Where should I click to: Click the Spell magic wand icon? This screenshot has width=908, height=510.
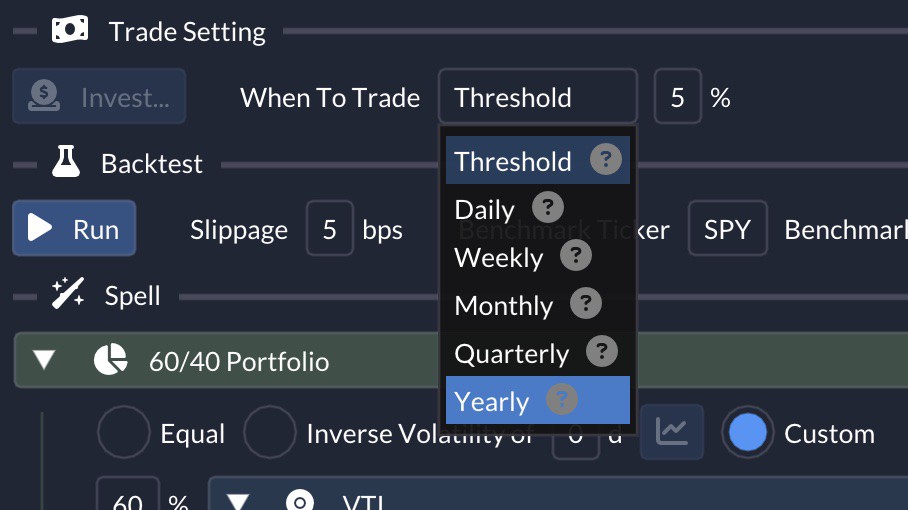(x=68, y=293)
